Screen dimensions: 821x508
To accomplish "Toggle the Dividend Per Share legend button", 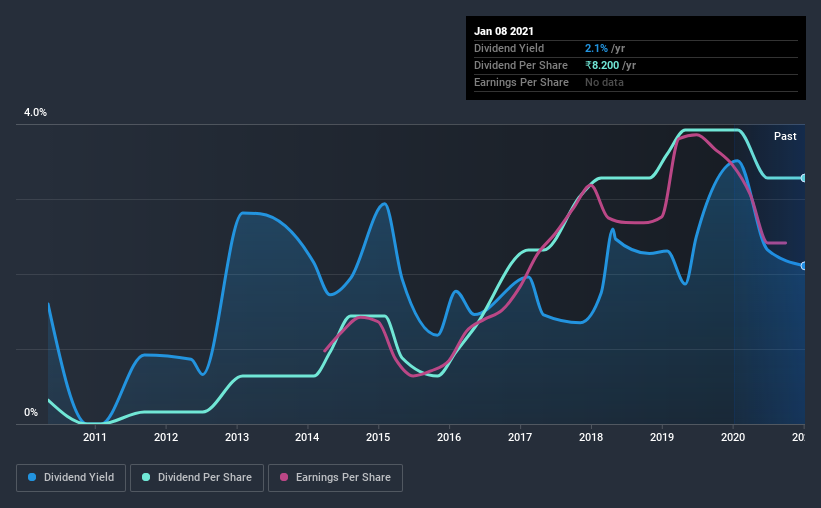I will tap(197, 478).
